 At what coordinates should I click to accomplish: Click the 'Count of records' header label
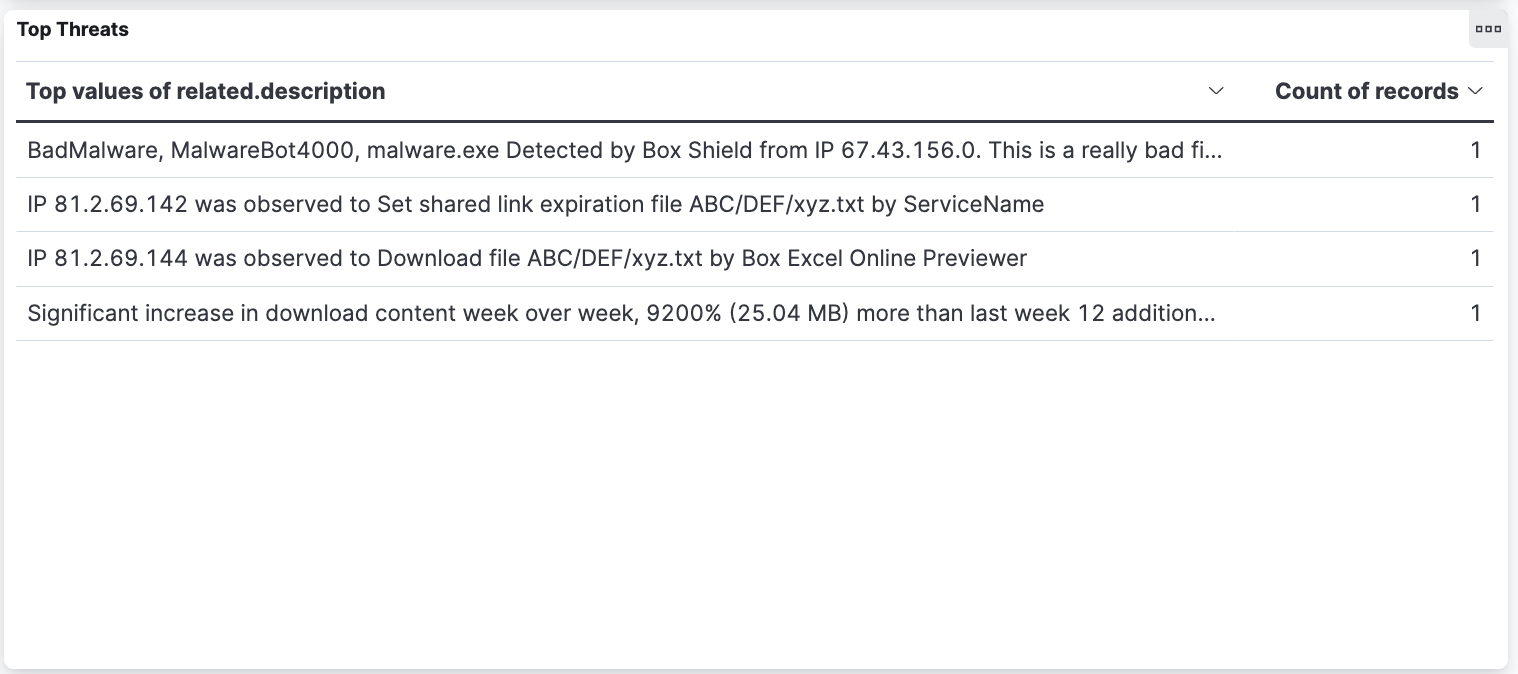(x=1366, y=91)
